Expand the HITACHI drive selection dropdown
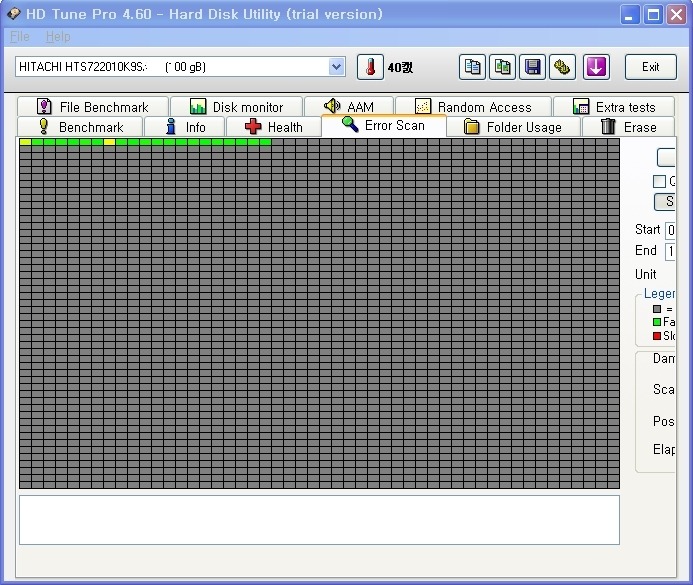Screen dimensions: 693x585 [336, 67]
